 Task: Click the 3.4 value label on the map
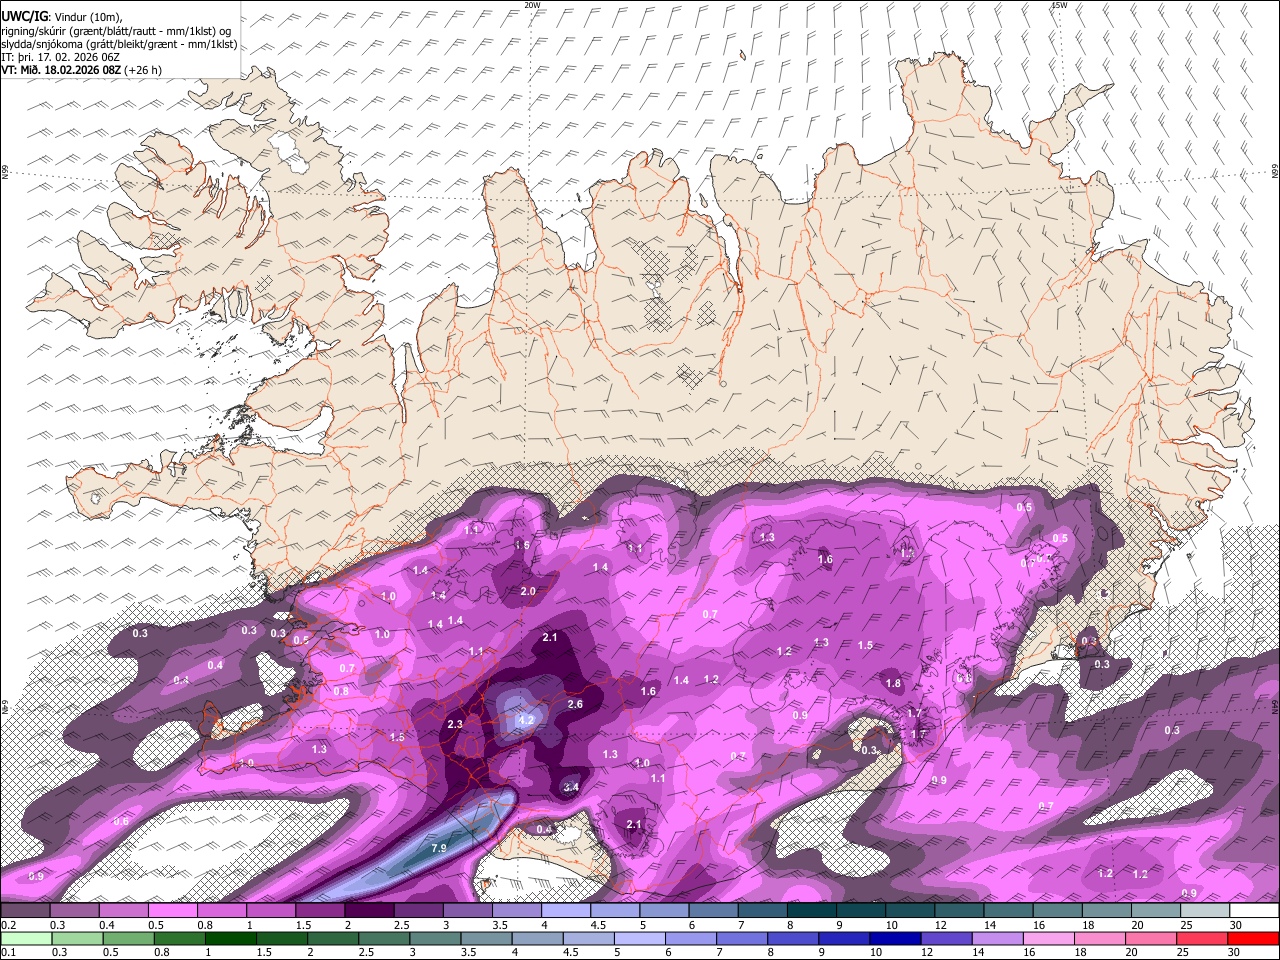point(571,787)
